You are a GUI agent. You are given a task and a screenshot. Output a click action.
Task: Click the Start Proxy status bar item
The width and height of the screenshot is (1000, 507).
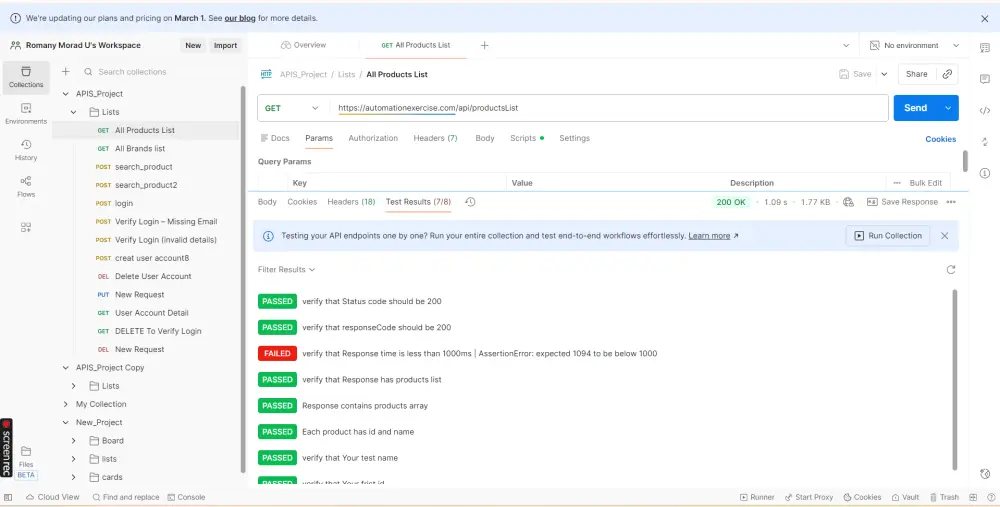(809, 497)
